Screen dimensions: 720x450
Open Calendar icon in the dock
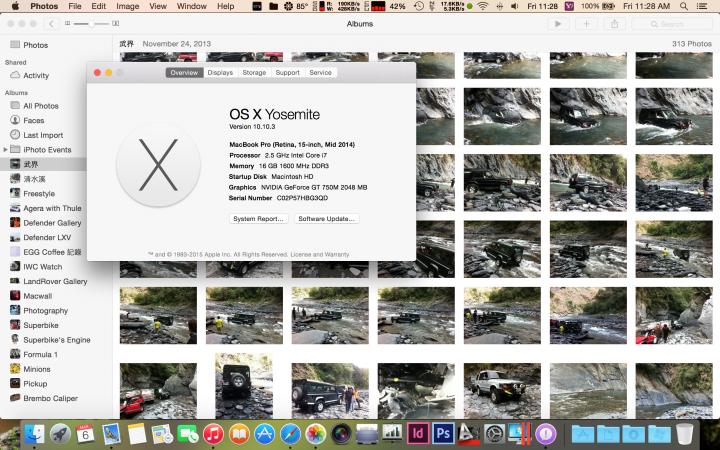tap(85, 433)
